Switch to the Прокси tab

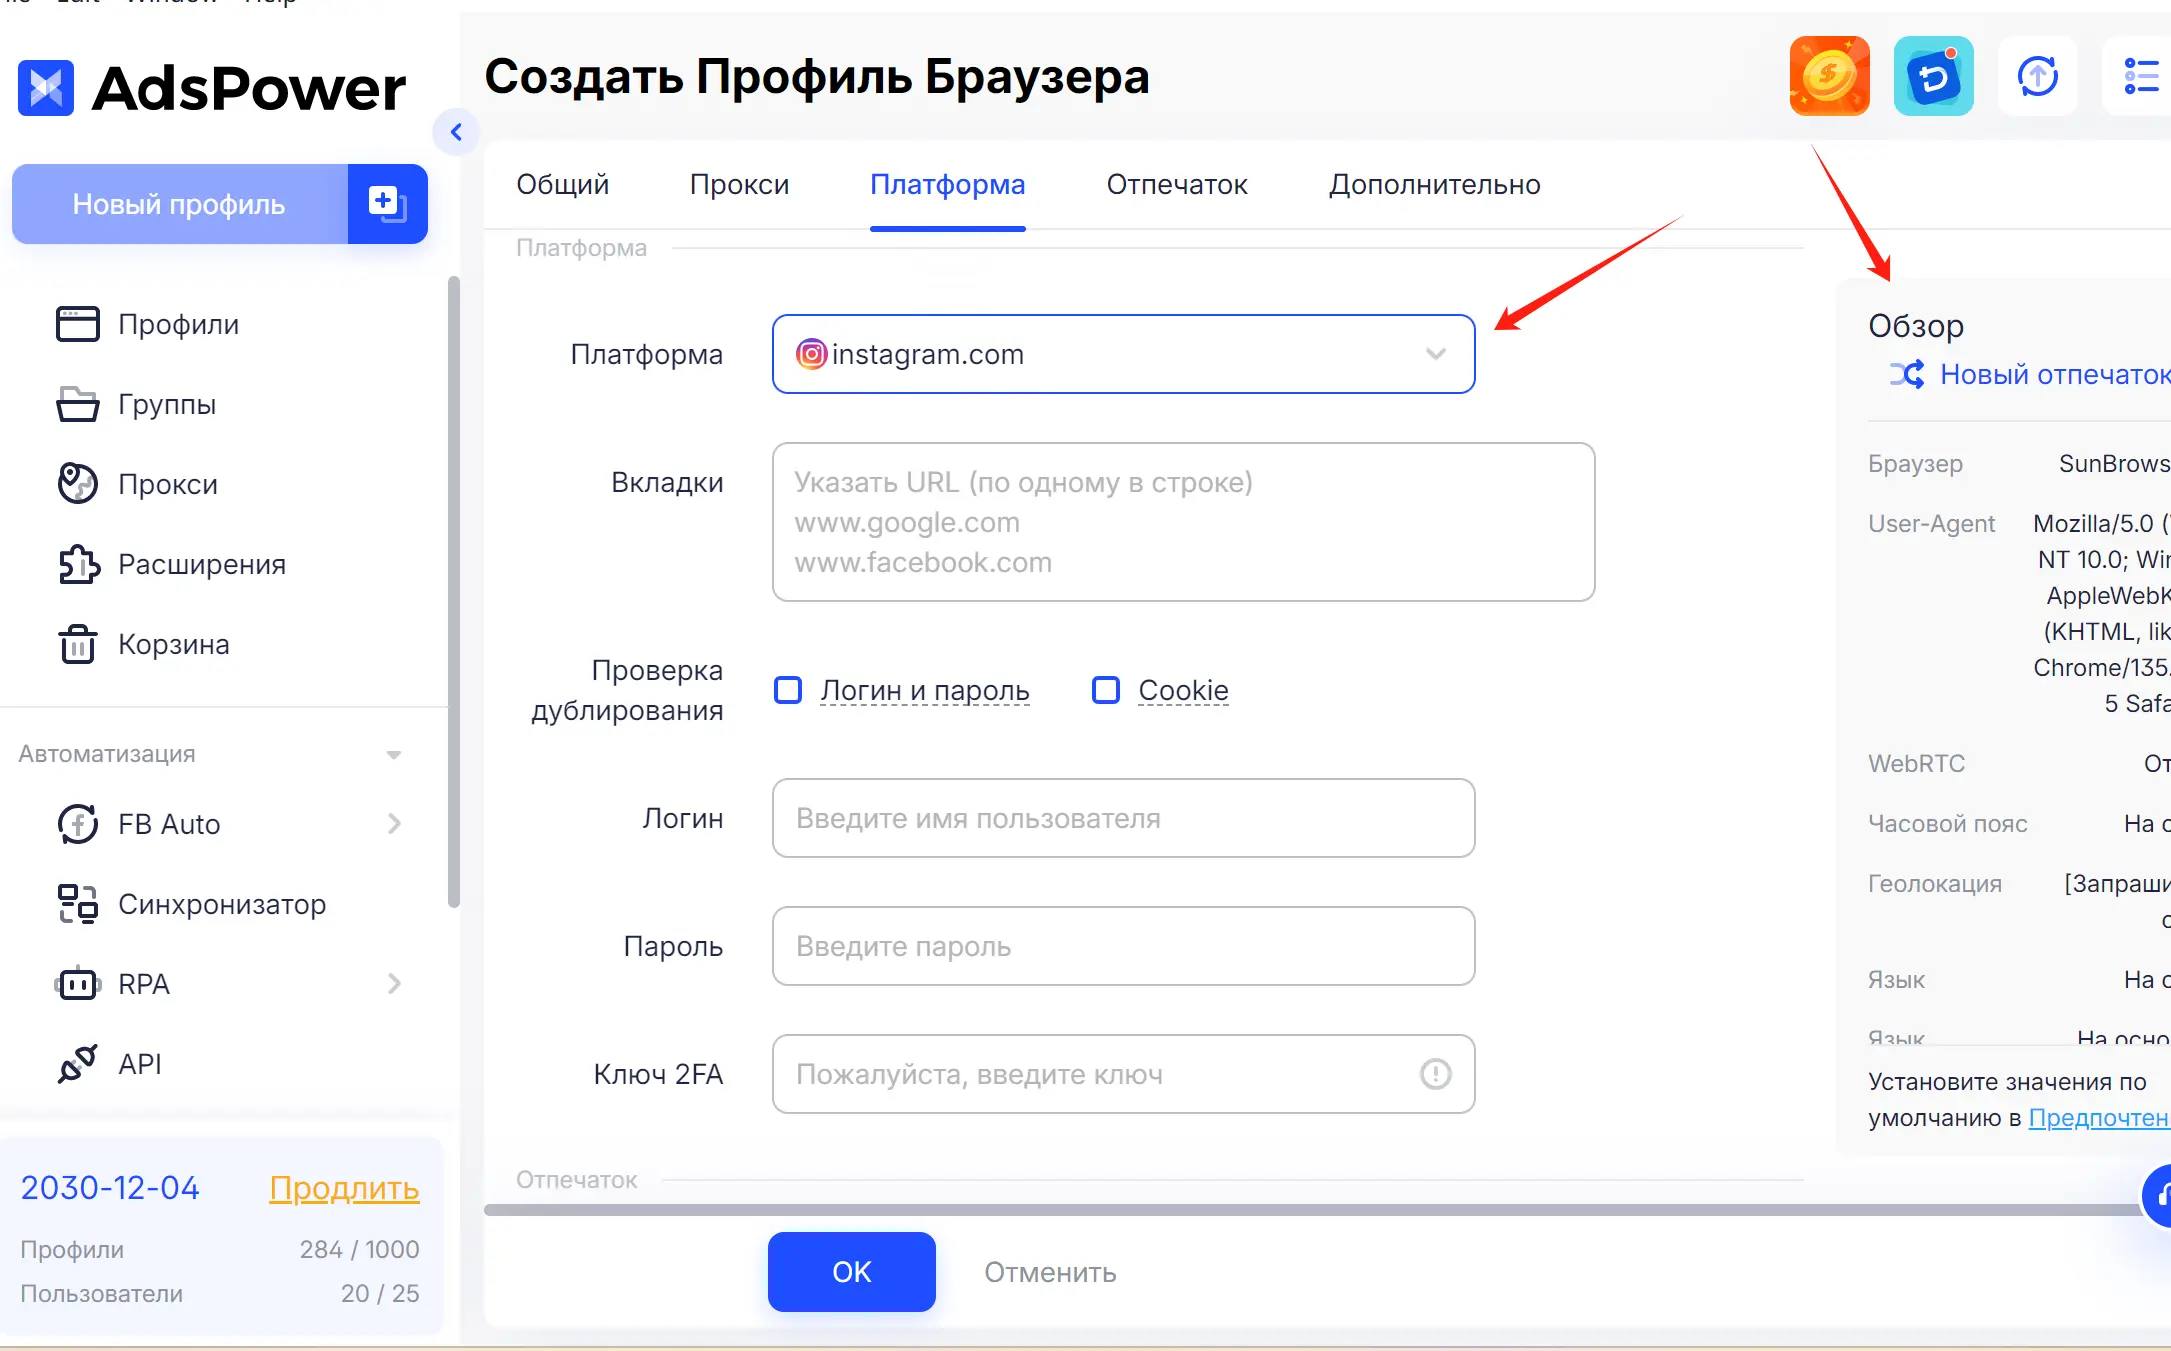click(740, 185)
